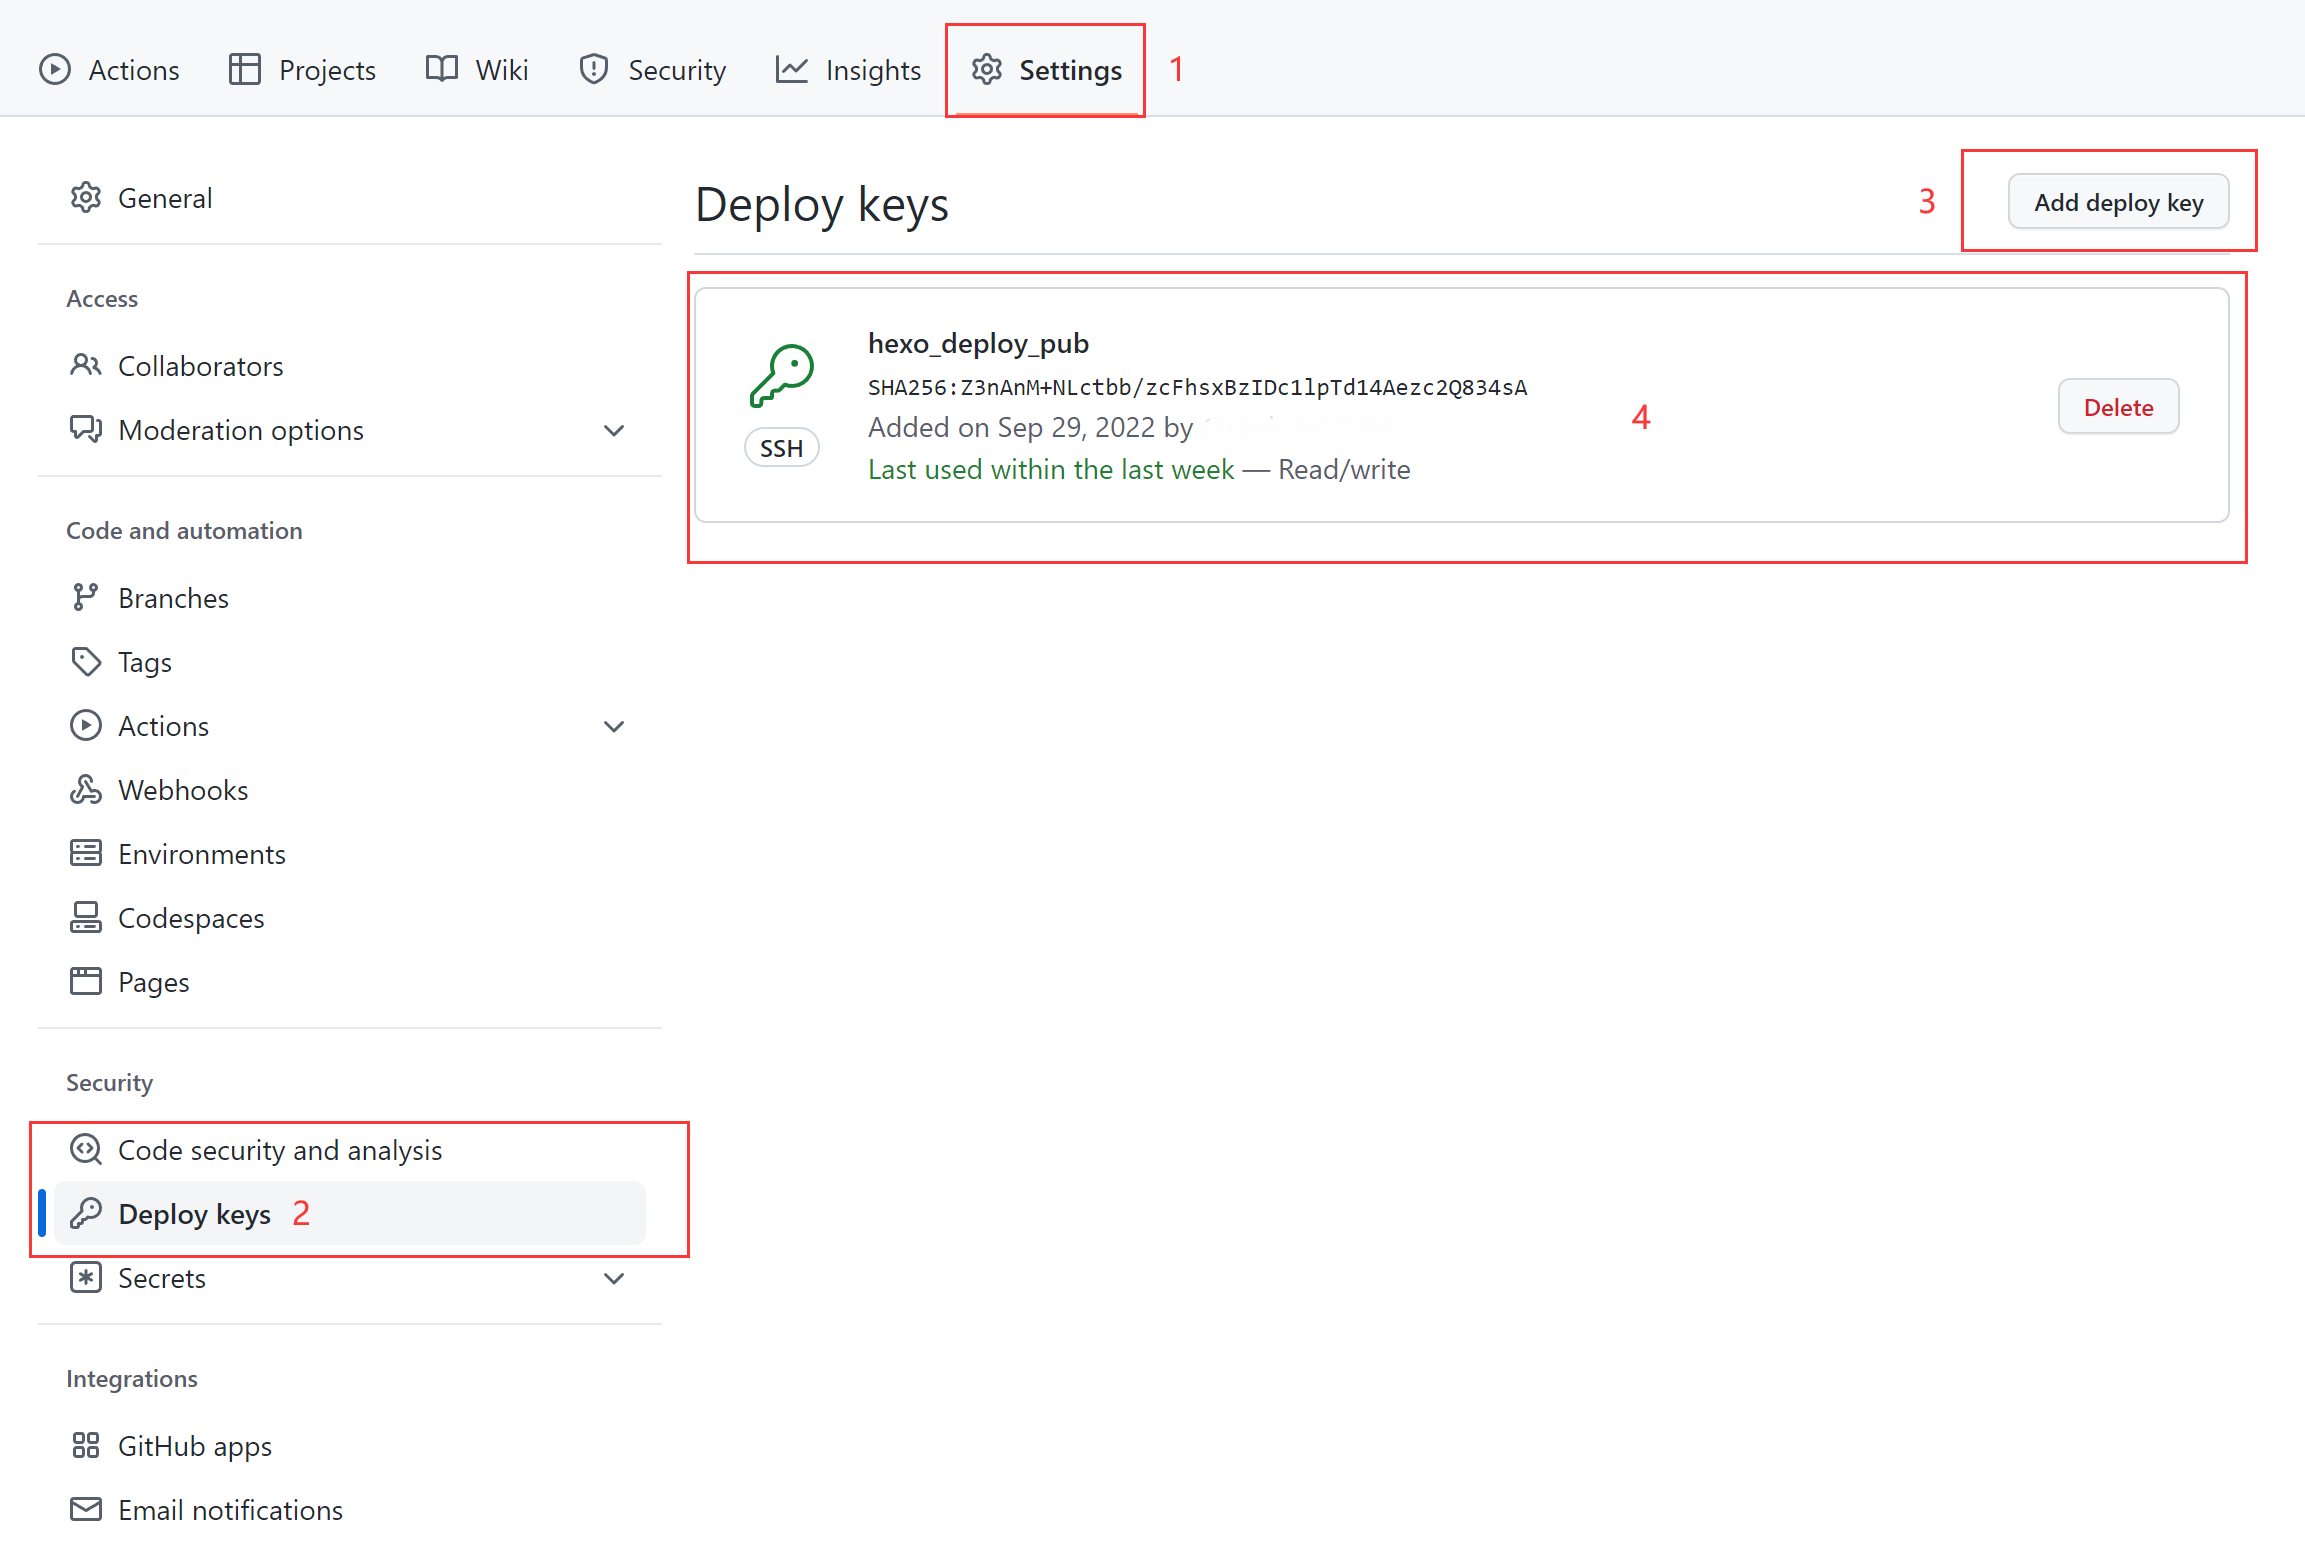Image resolution: width=2305 pixels, height=1553 pixels.
Task: Click the General gear icon in sidebar
Action: pyautogui.click(x=86, y=198)
